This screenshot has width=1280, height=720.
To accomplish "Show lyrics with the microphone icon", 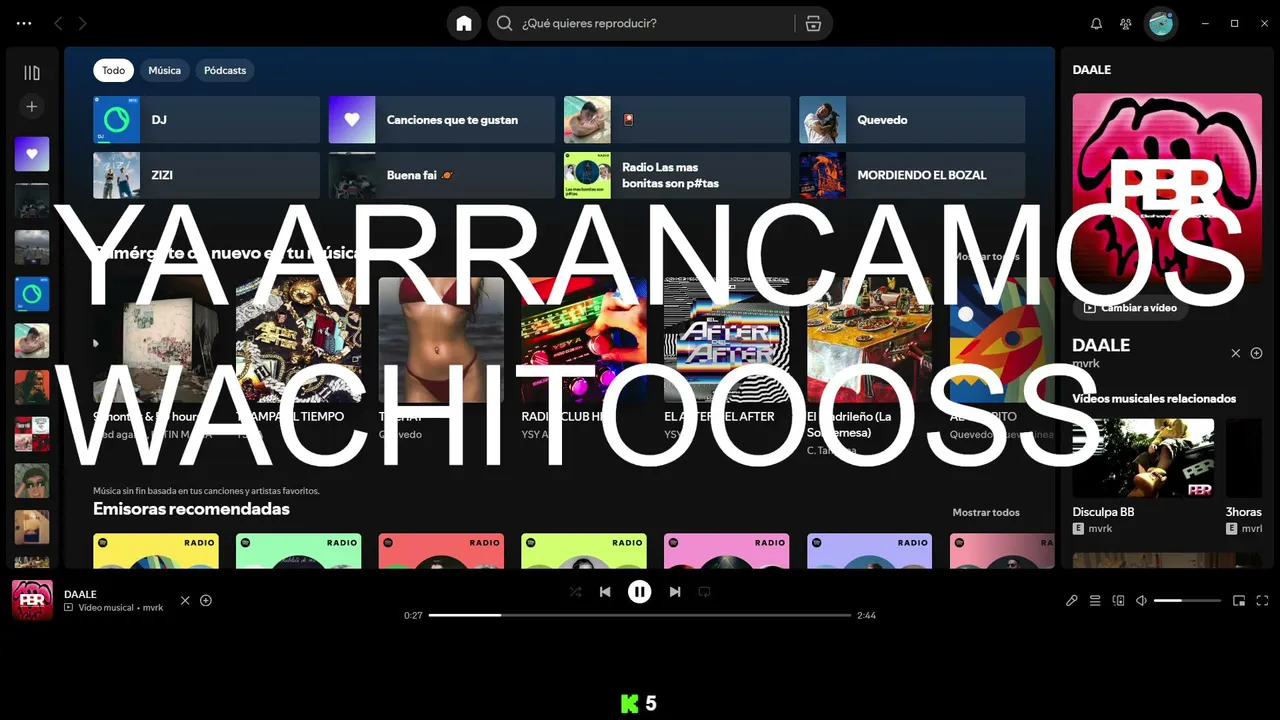I will (1072, 601).
